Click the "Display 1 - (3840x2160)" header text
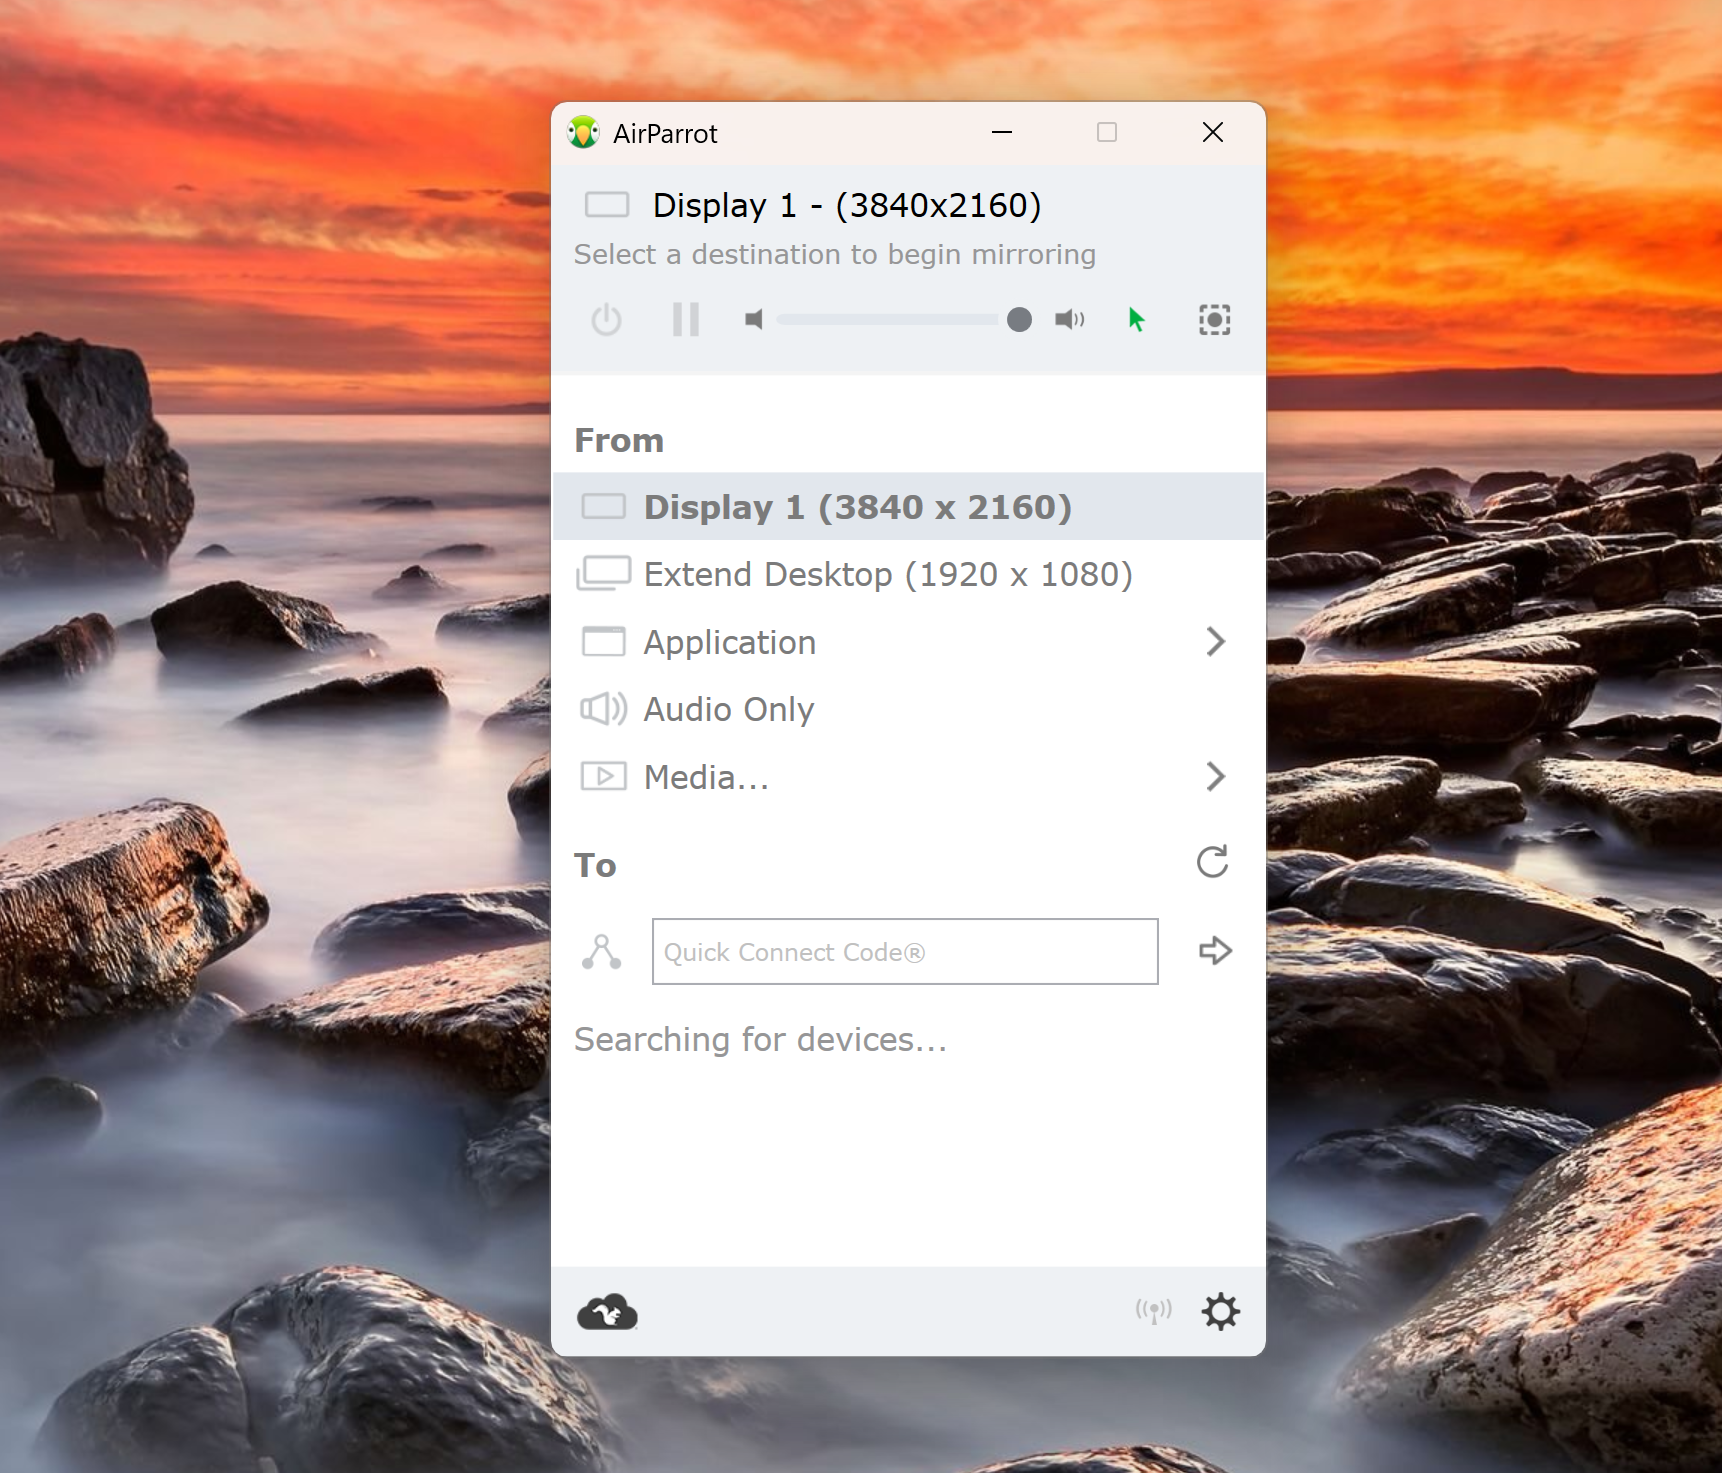 [x=847, y=205]
